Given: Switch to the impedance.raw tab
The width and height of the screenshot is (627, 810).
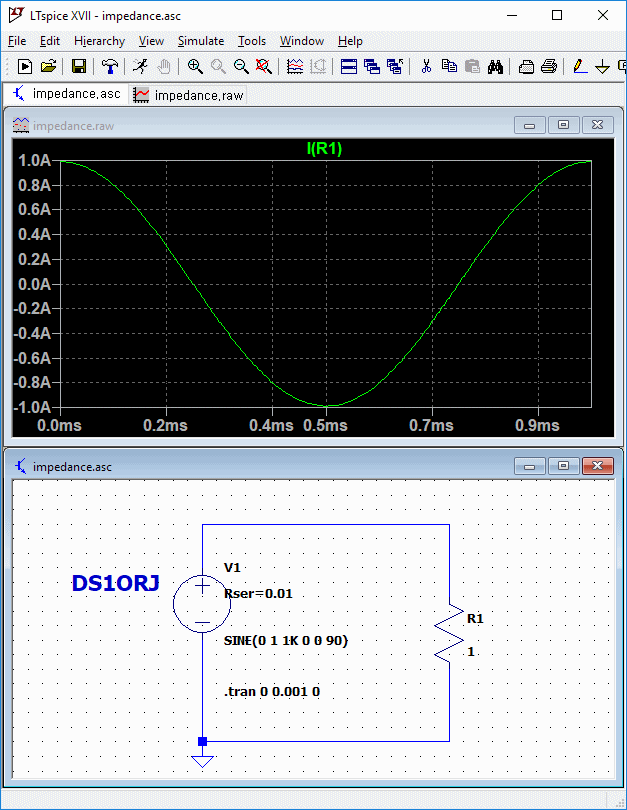Looking at the screenshot, I should pos(189,95).
